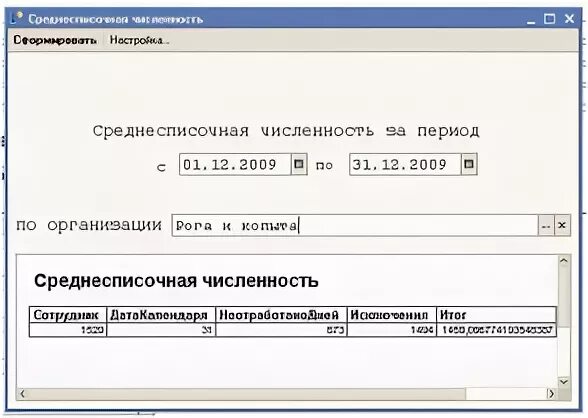The image size is (588, 418).
Task: Click the report scroll down arrow
Action: [564, 382]
